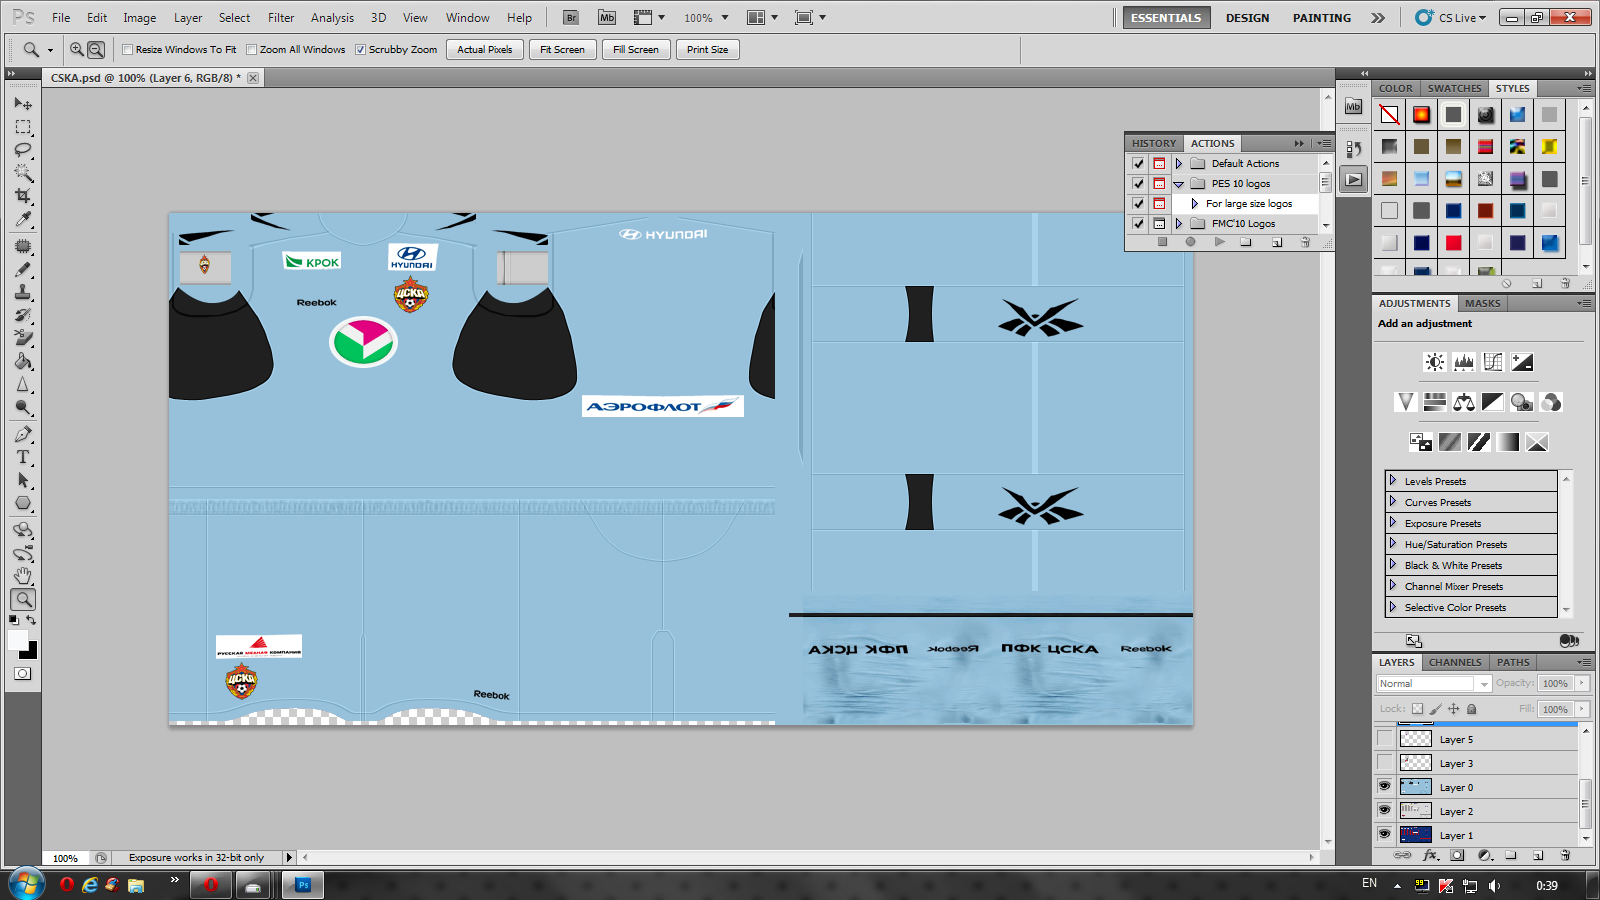Image resolution: width=1600 pixels, height=900 pixels.
Task: Select the Spot Healing Brush tool
Action: pyautogui.click(x=23, y=246)
